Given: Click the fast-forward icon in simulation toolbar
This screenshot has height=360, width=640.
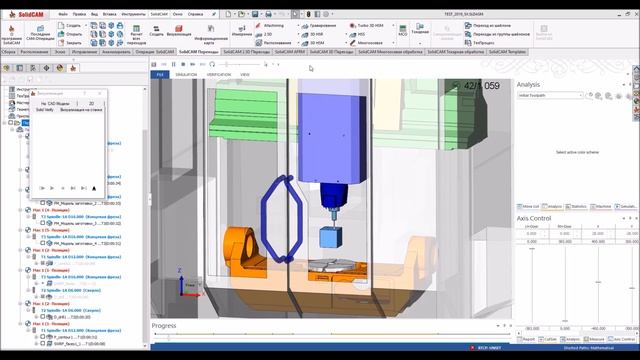Looking at the screenshot, I should [x=193, y=64].
